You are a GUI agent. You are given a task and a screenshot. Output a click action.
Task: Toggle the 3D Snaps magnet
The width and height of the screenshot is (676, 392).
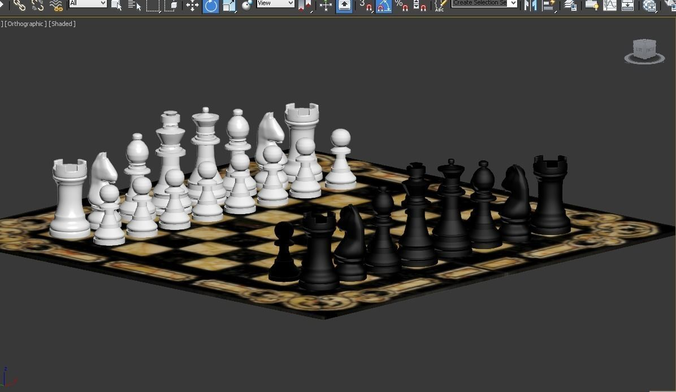(x=366, y=6)
